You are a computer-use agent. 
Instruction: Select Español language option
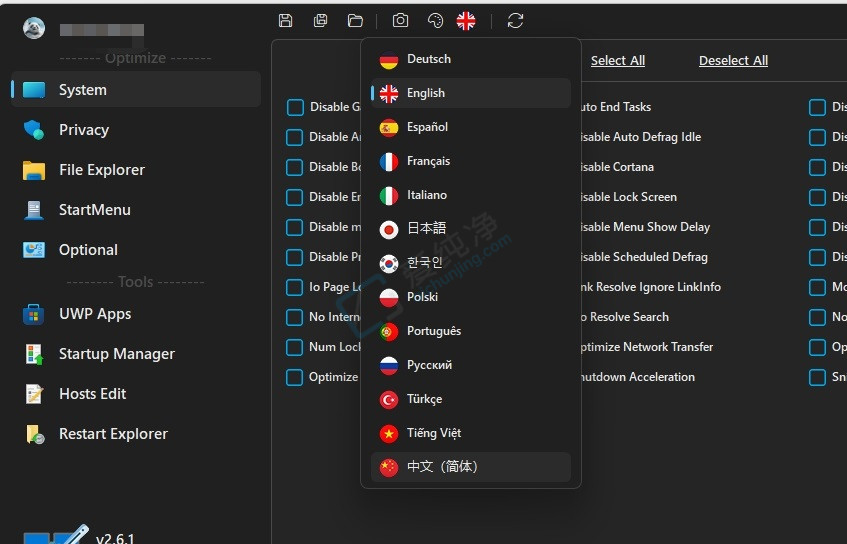point(470,127)
